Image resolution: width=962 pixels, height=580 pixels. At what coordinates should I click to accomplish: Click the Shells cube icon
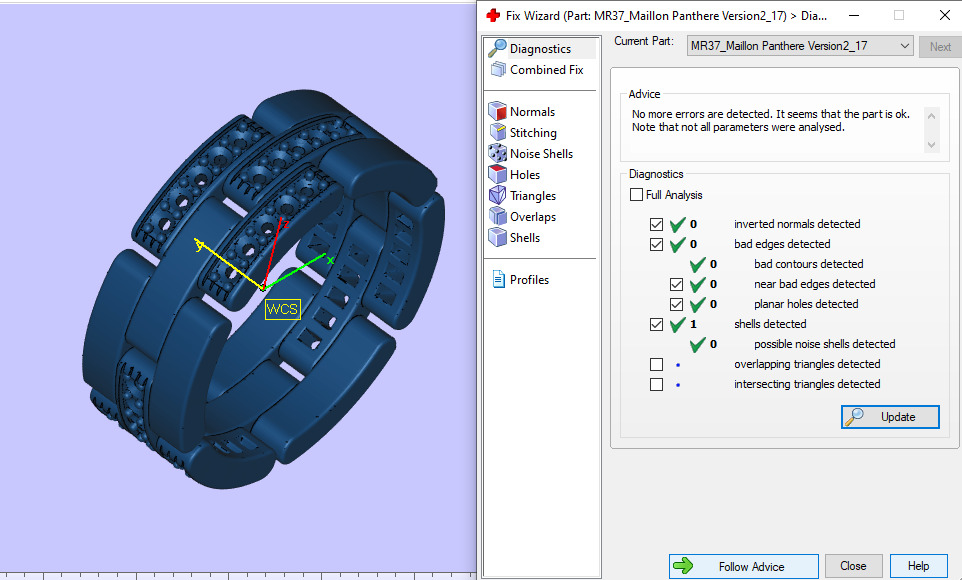coord(497,236)
